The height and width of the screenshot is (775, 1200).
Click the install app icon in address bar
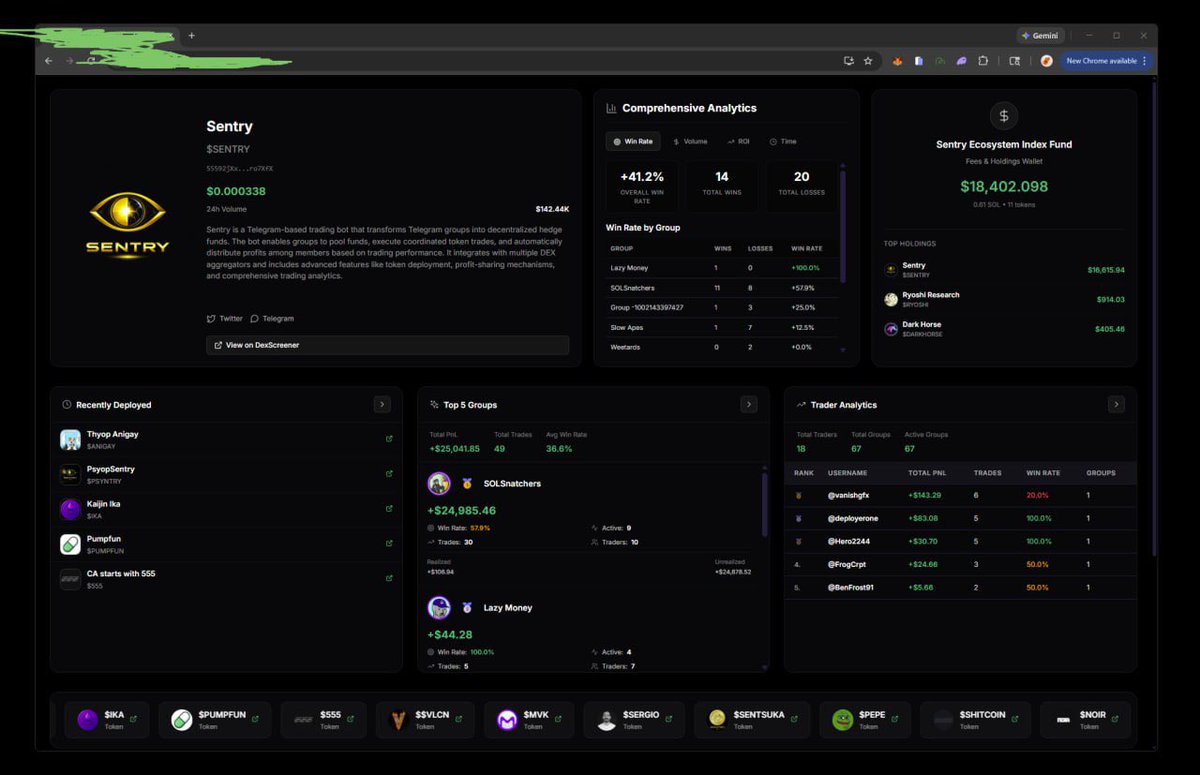[x=849, y=61]
